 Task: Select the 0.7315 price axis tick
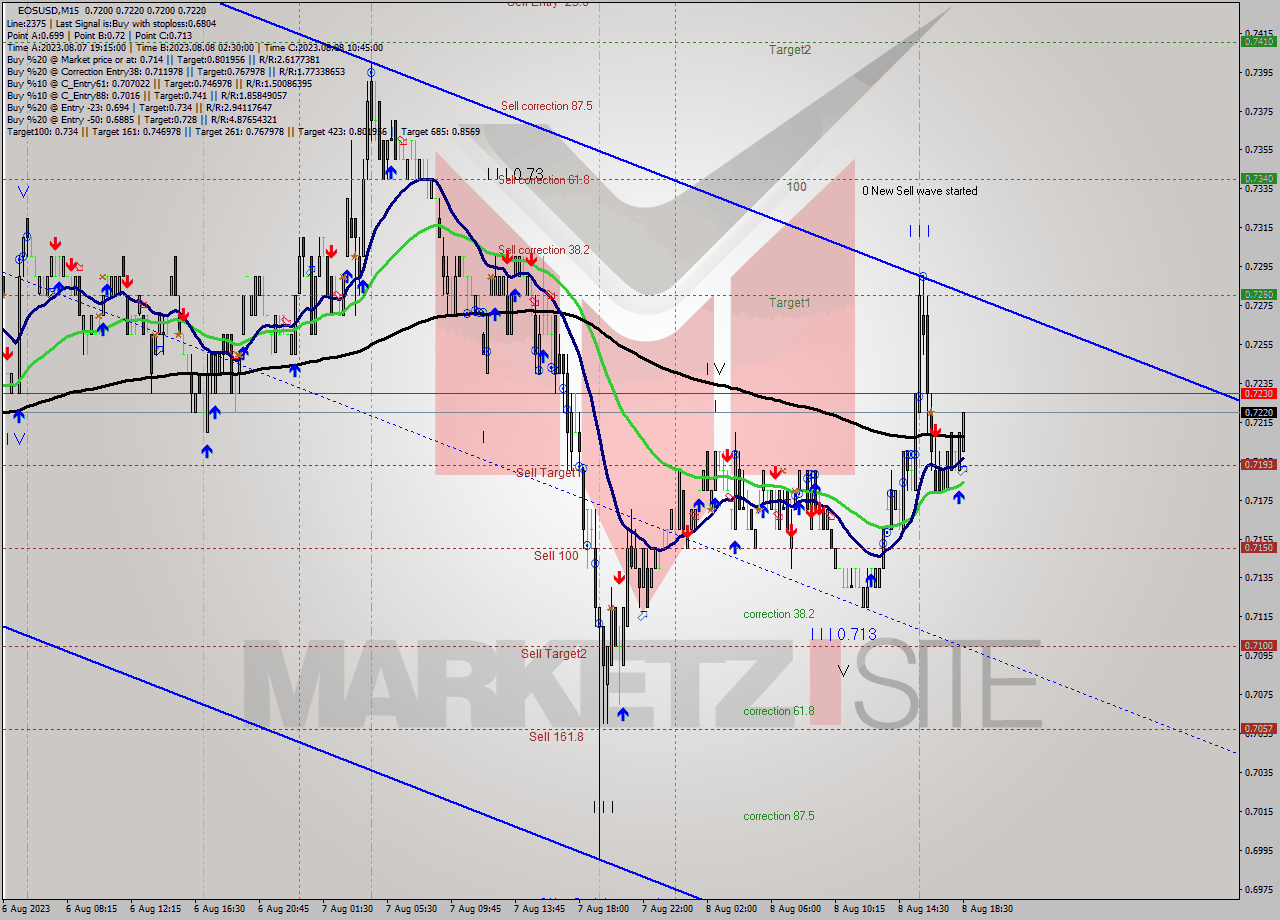1259,228
